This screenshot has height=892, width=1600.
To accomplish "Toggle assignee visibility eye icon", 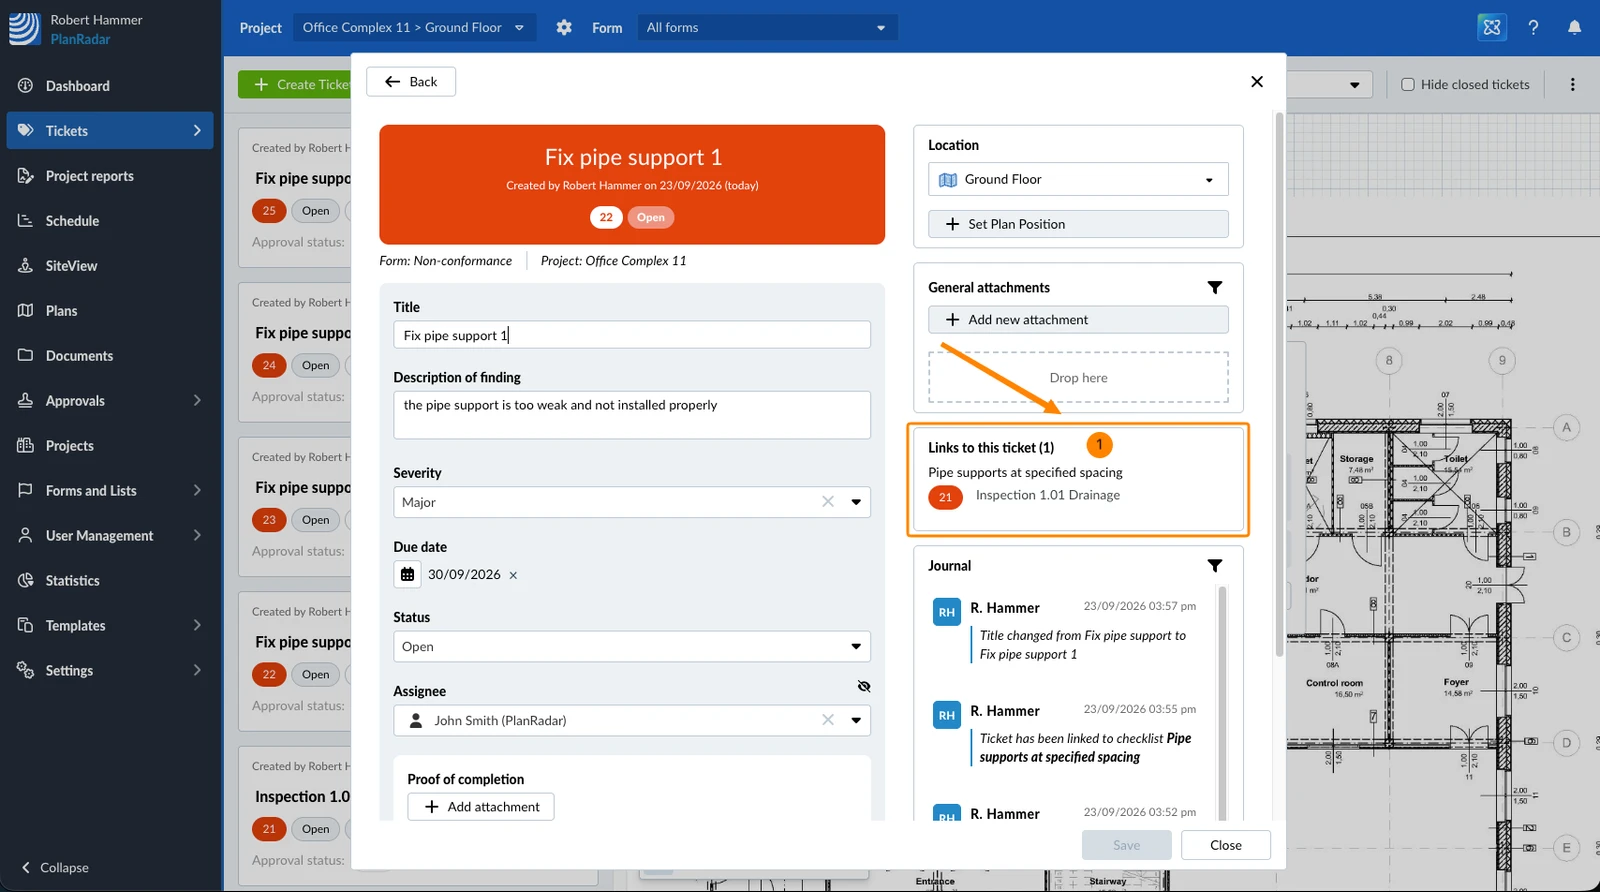I will (x=864, y=687).
